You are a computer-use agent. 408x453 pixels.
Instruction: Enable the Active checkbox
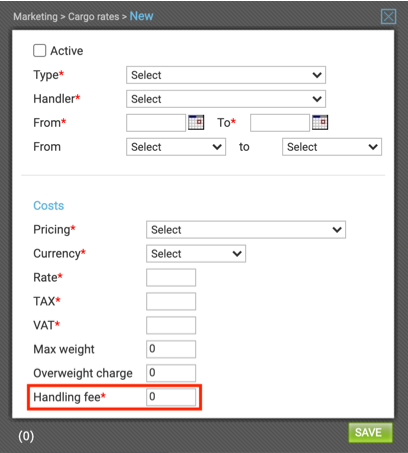point(40,51)
